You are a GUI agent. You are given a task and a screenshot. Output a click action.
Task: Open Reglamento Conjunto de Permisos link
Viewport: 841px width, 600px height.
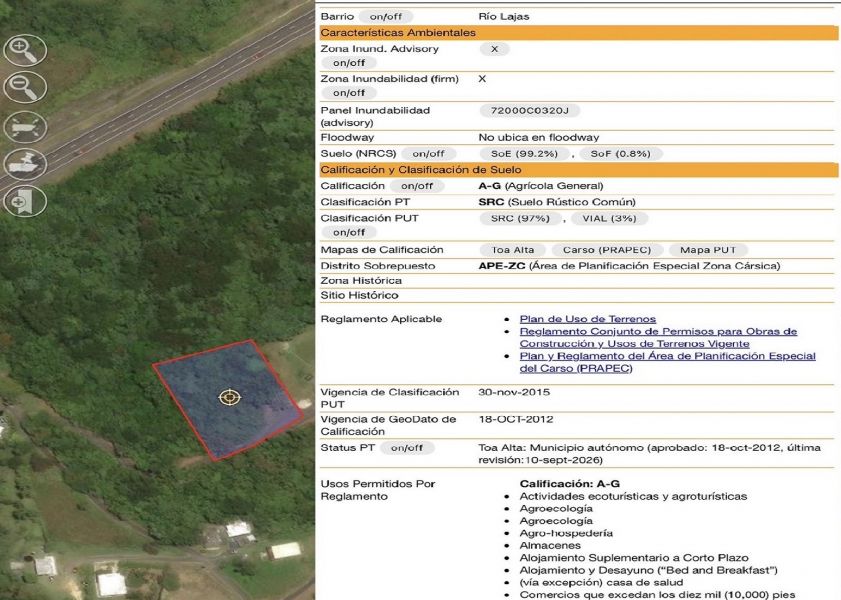[658, 337]
